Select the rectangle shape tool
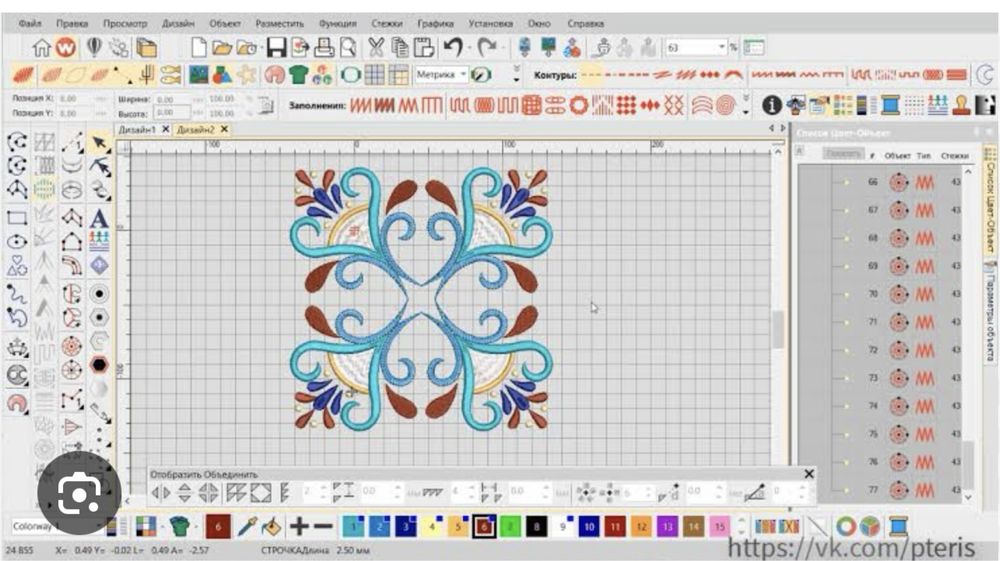This screenshot has width=1000, height=561. pyautogui.click(x=17, y=218)
